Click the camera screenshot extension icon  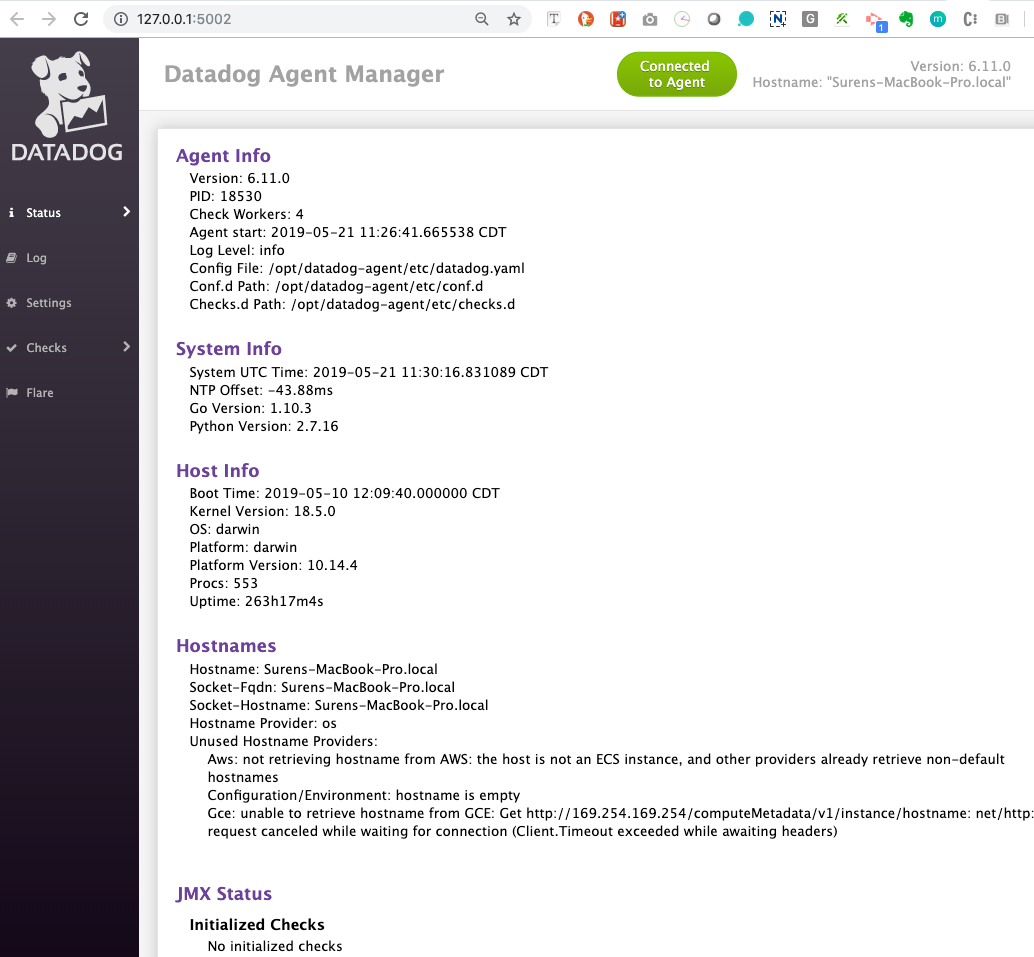pyautogui.click(x=650, y=20)
